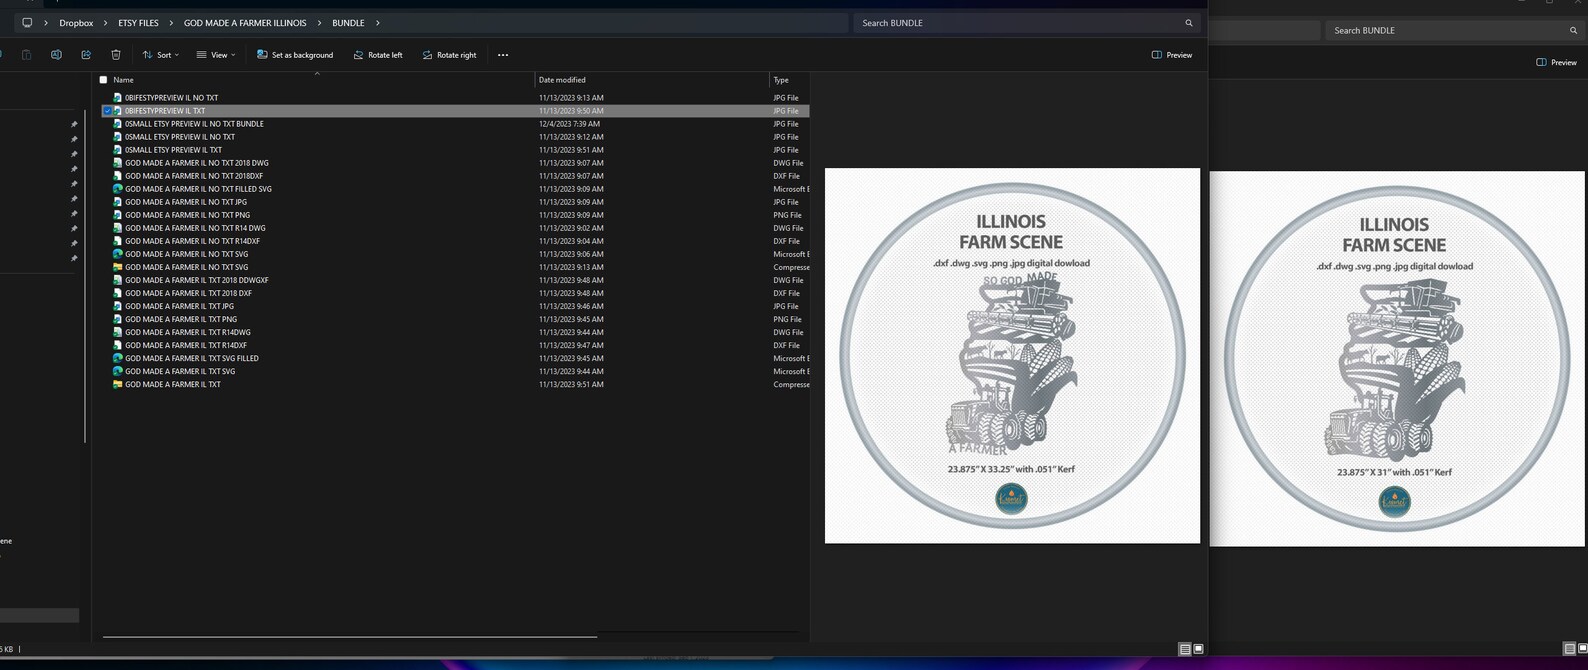Uncheck the 0BIFESTYPREVIEW IL TXT file checkbox
Screen dimensions: 1588x670
(x=107, y=111)
